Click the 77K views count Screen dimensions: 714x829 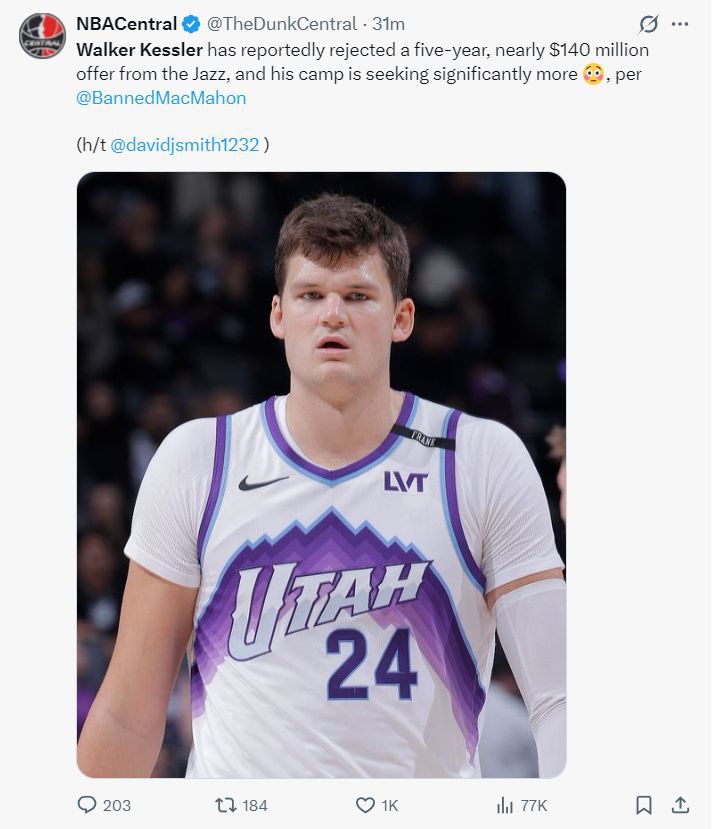coord(534,805)
